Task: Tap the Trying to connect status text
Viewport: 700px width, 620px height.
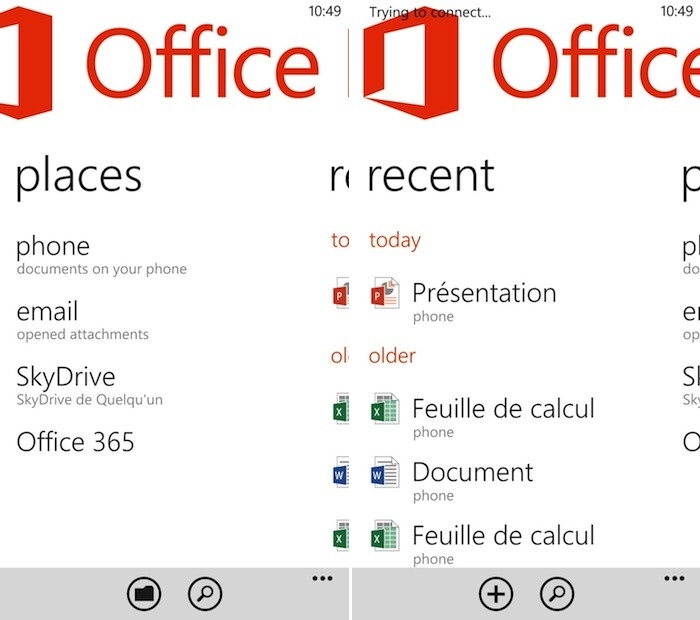Action: pyautogui.click(x=429, y=12)
